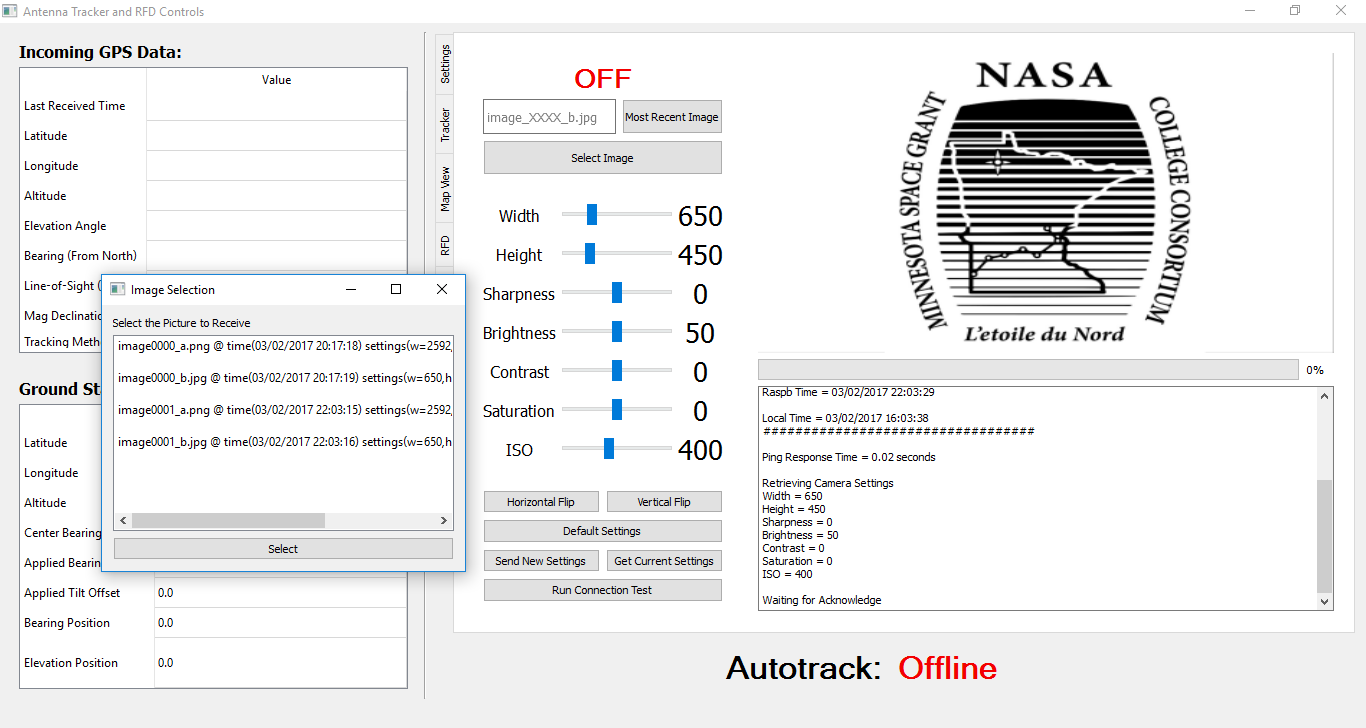Adjust the Contrast slider

tap(617, 370)
